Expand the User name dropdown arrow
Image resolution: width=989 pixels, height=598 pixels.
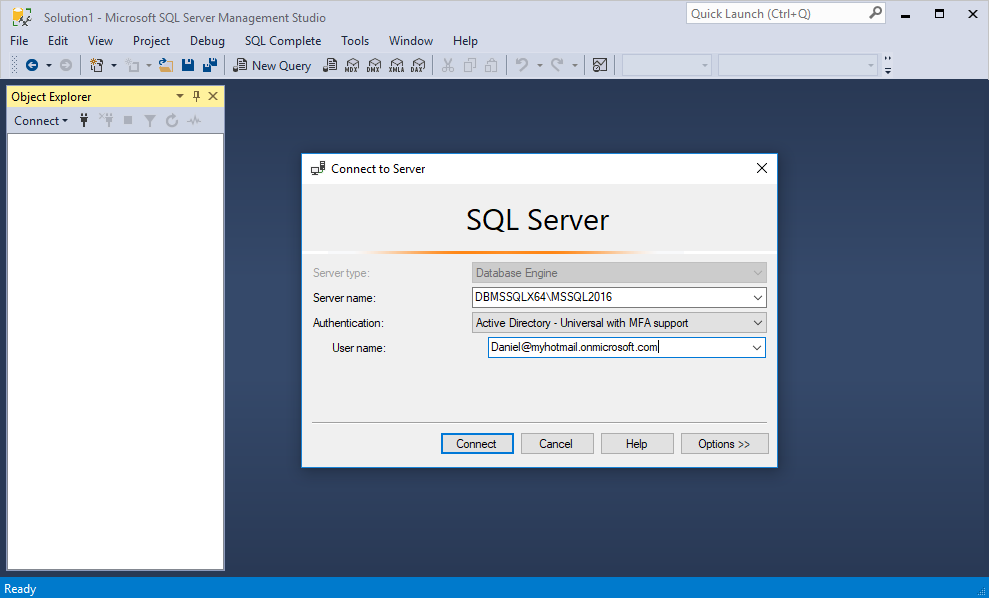(757, 348)
